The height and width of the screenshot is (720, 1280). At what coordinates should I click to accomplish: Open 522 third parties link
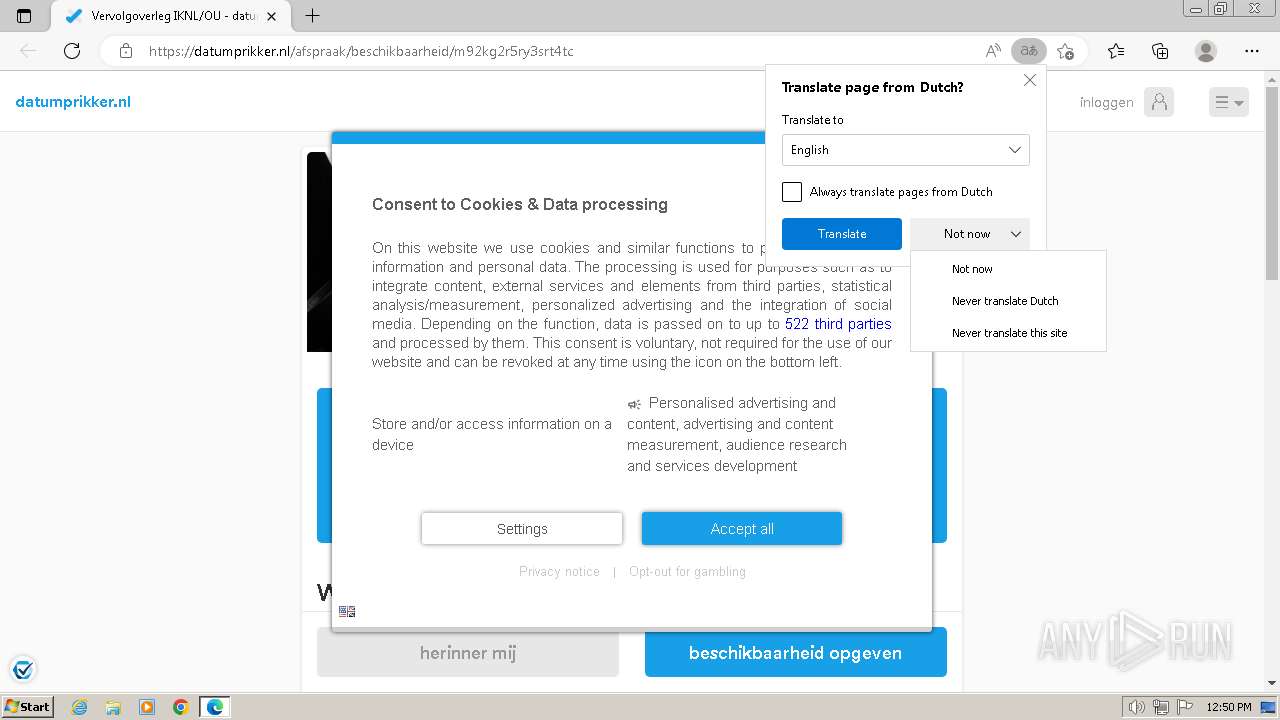click(838, 324)
